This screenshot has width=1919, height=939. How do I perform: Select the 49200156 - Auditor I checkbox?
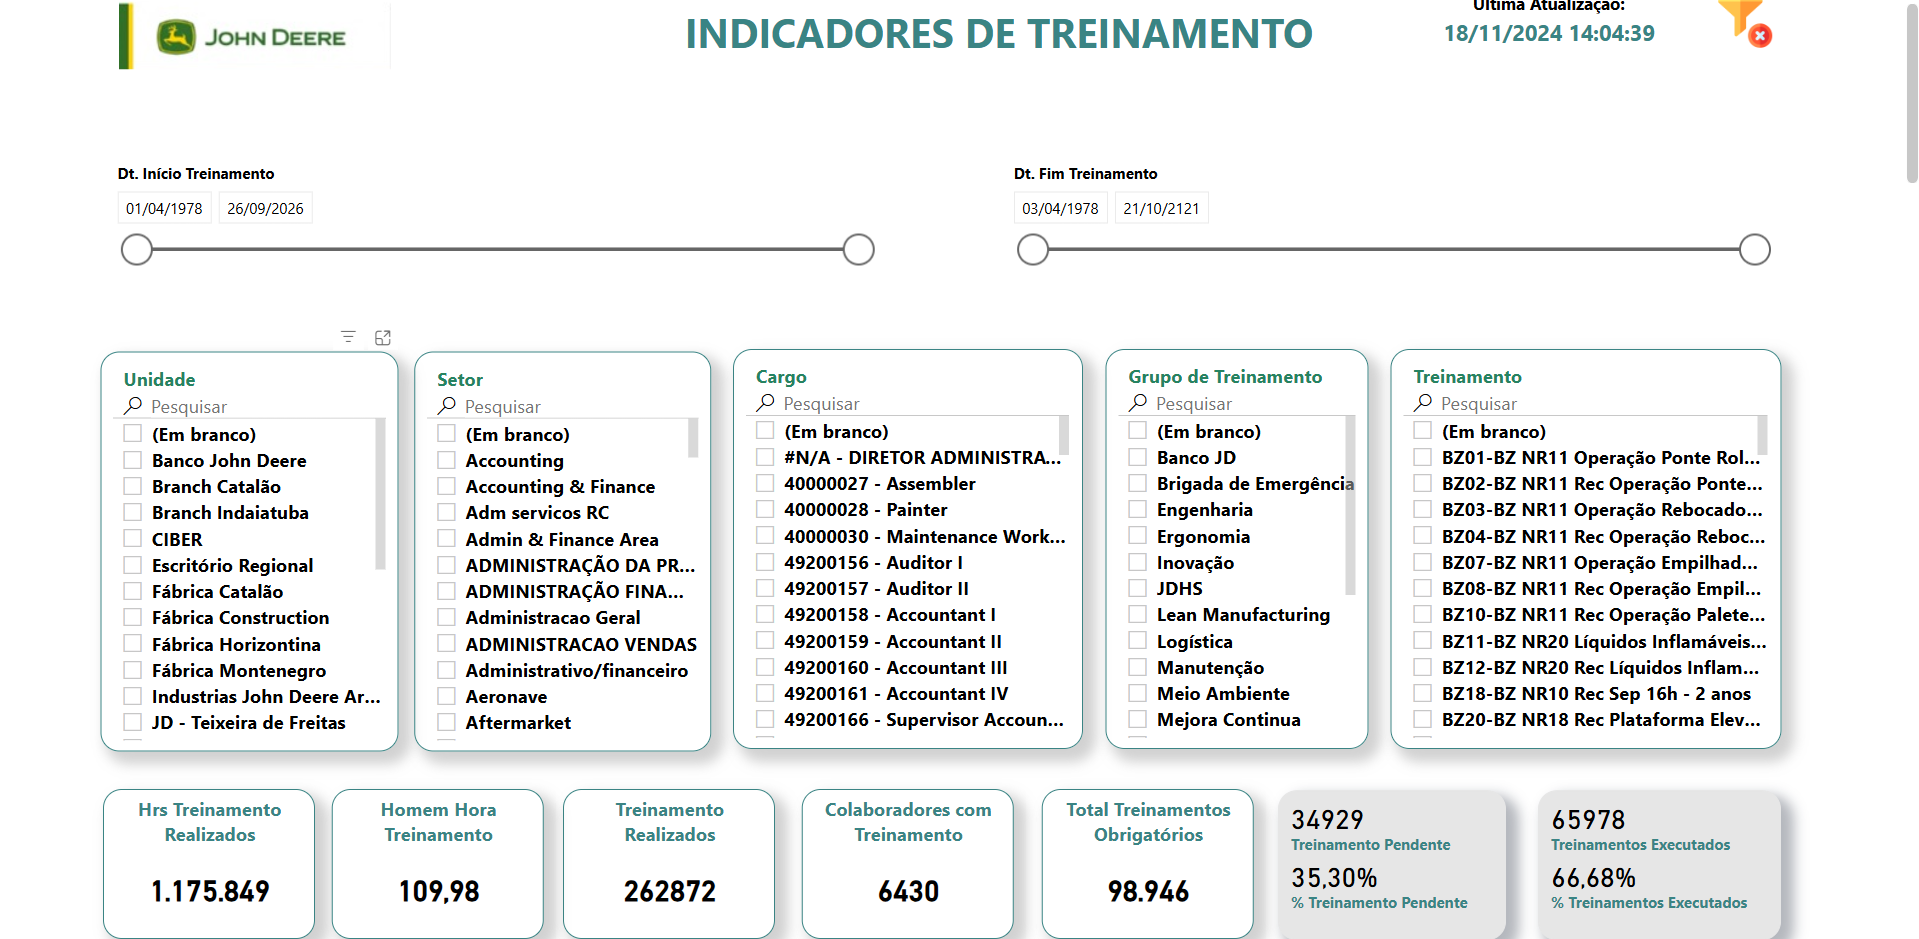click(x=765, y=562)
